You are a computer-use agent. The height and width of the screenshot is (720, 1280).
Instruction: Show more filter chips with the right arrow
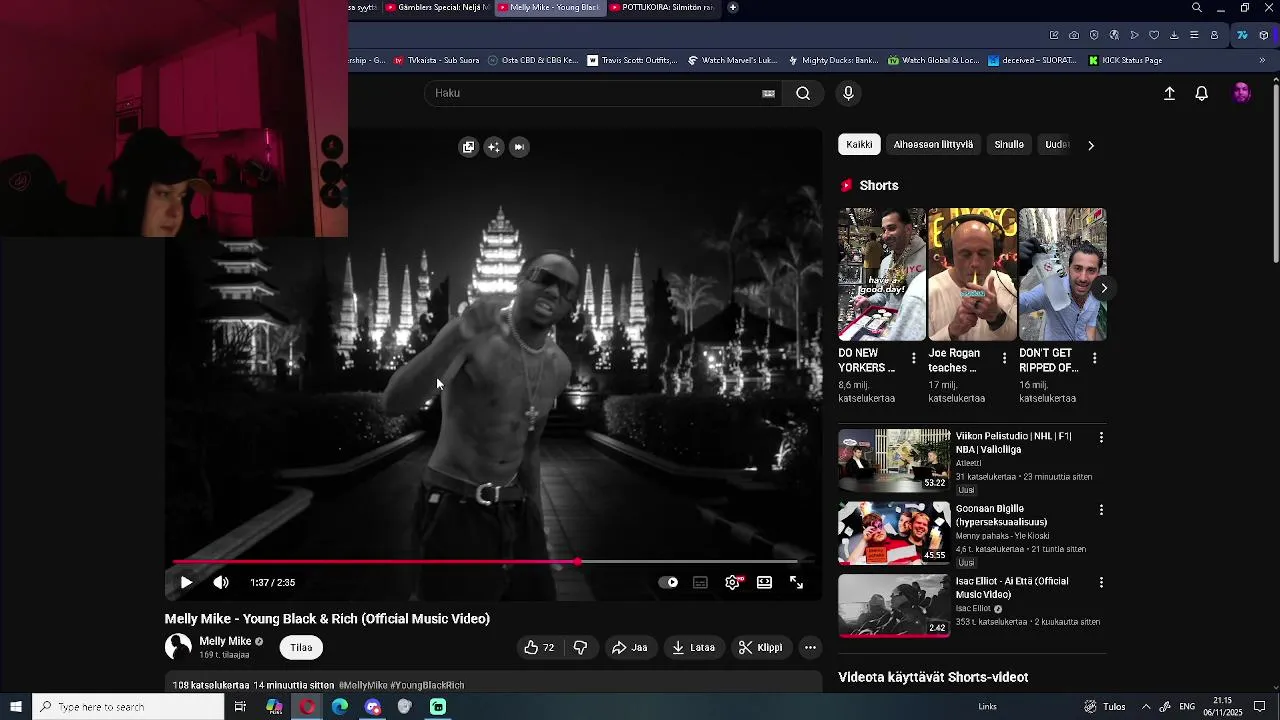click(1091, 145)
